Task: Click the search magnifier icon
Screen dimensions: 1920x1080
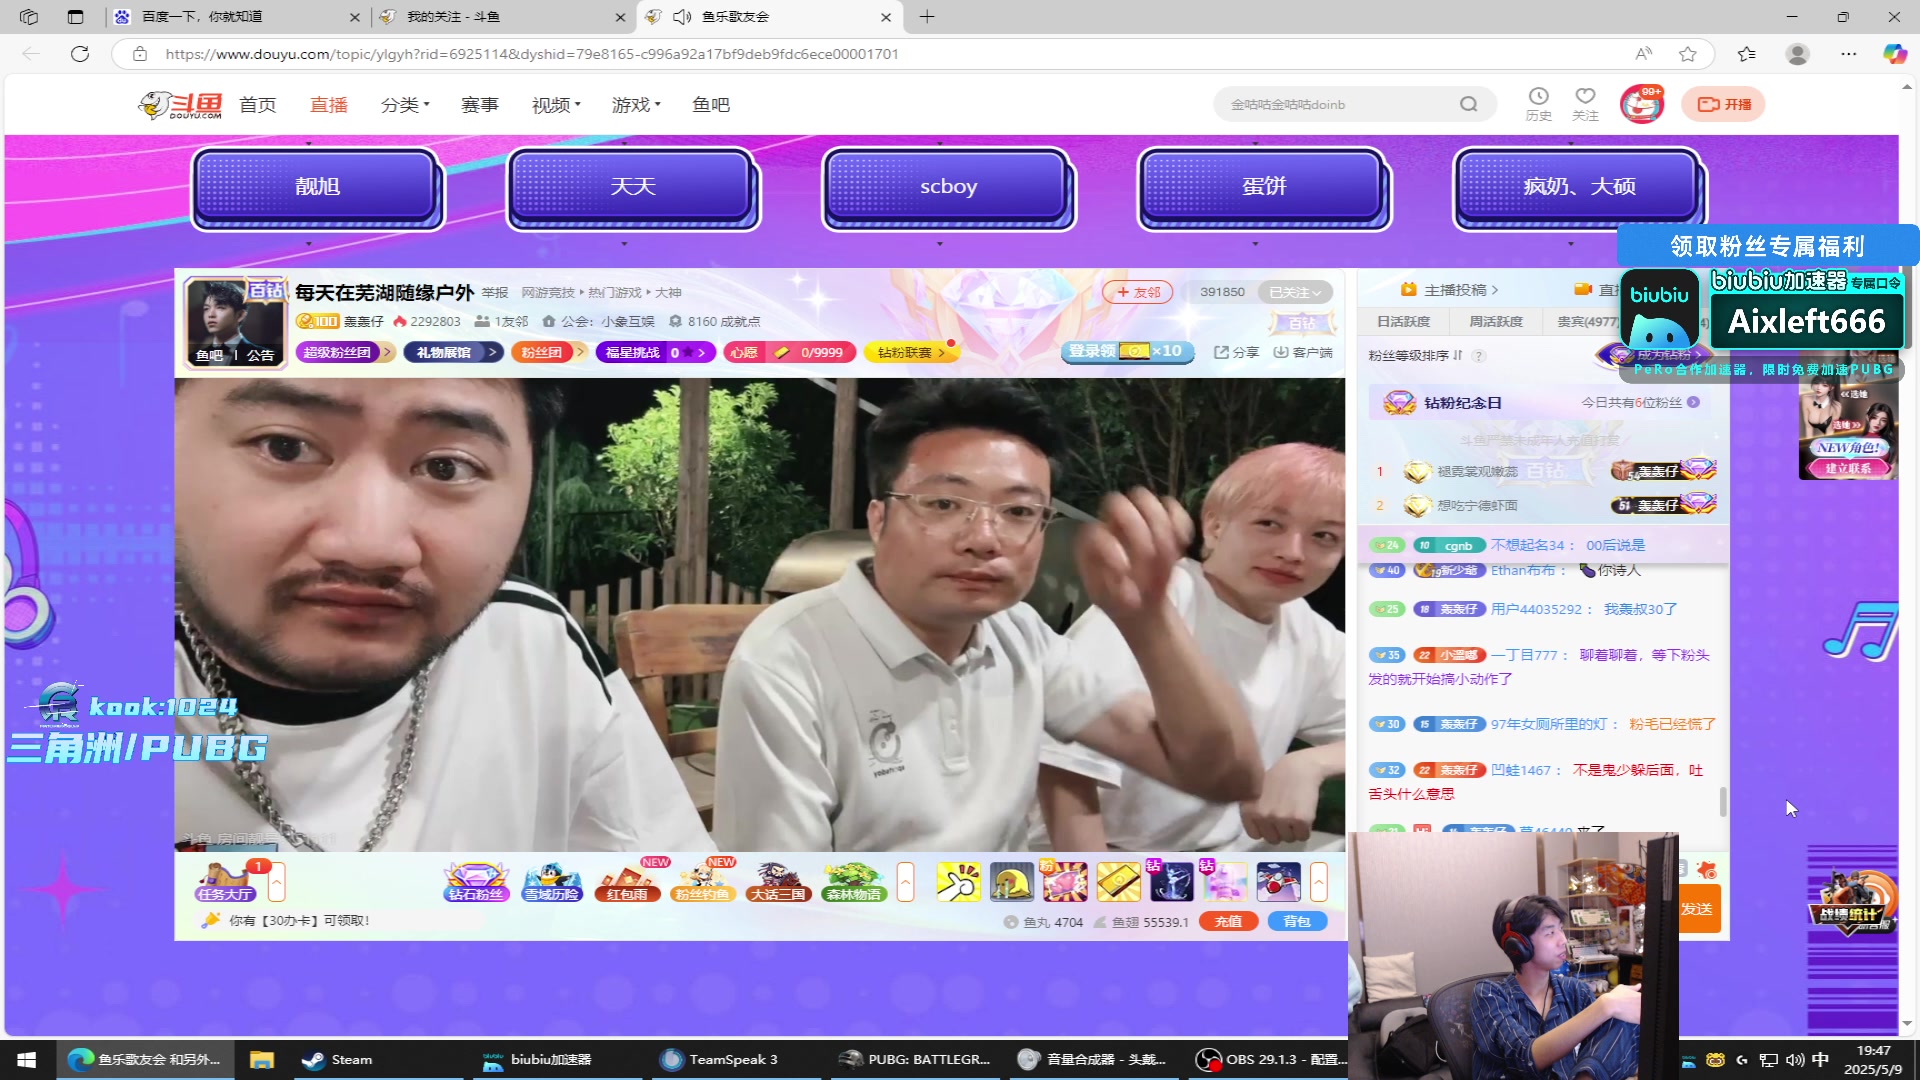Action: [x=1468, y=104]
